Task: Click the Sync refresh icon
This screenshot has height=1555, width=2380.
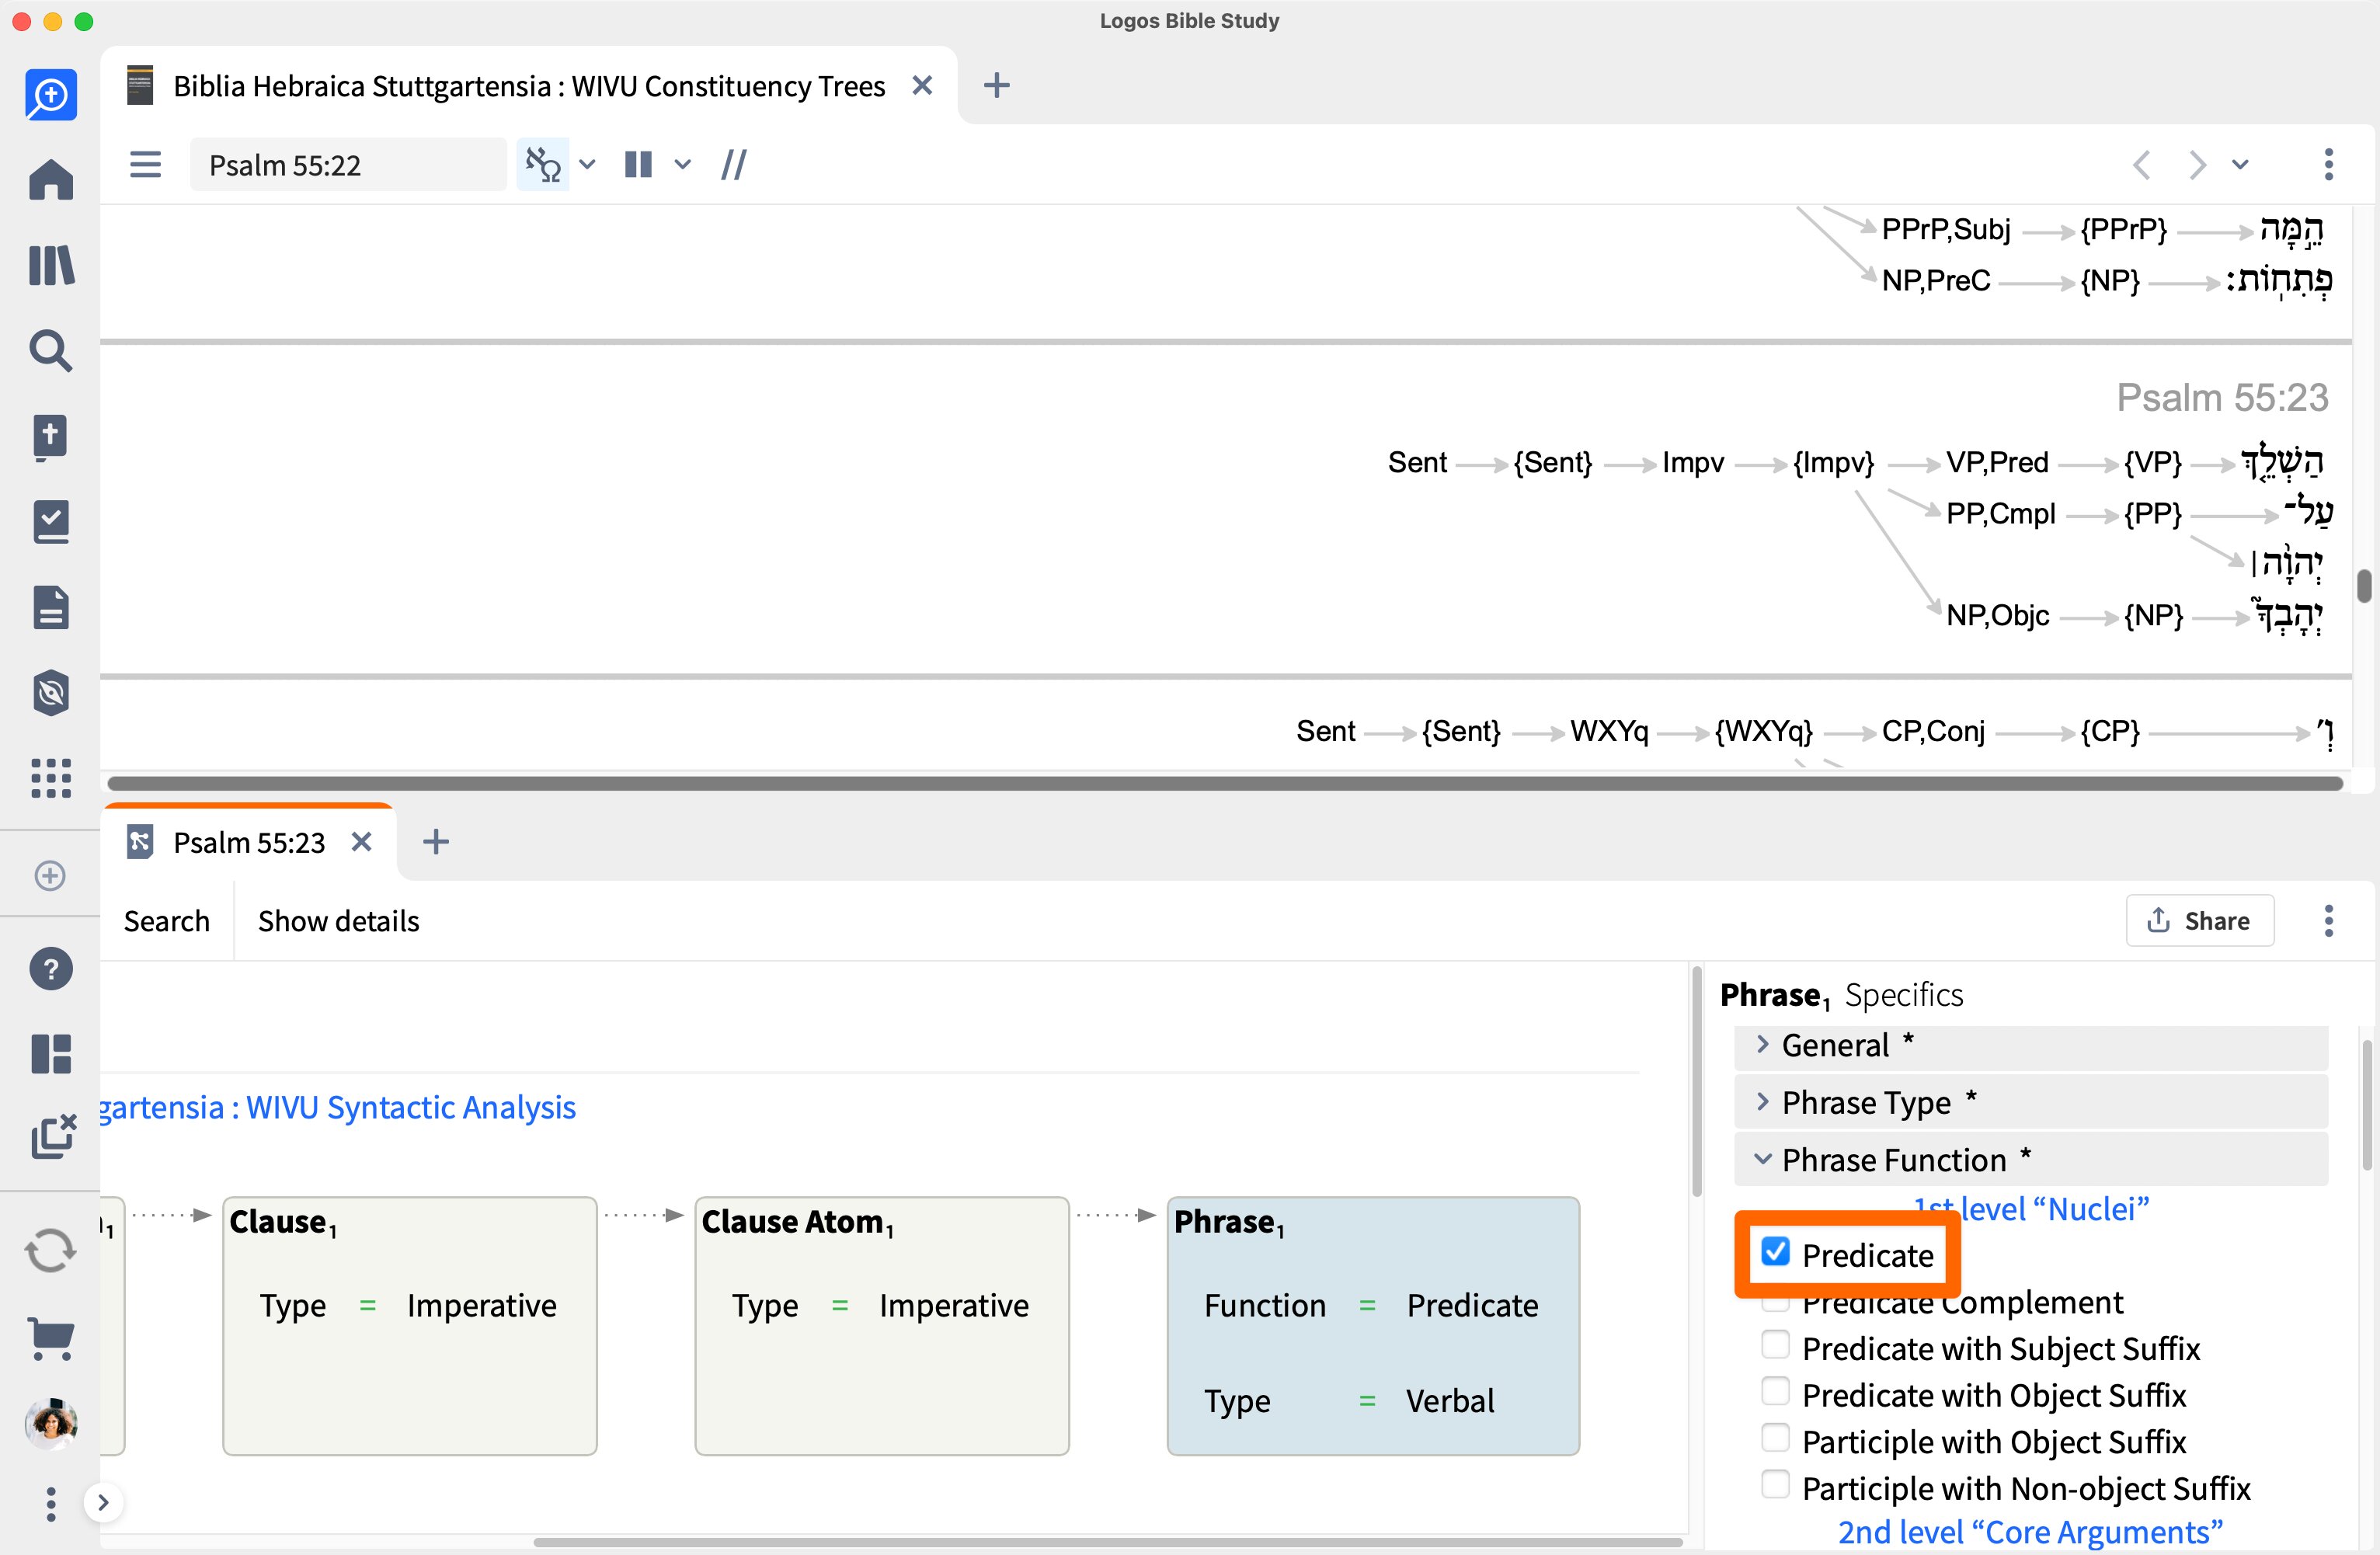Action: (51, 1251)
